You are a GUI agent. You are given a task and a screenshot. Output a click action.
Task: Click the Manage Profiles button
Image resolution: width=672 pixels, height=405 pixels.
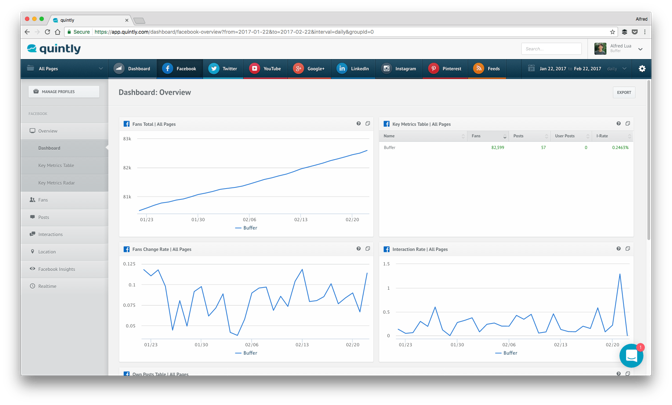pyautogui.click(x=64, y=91)
